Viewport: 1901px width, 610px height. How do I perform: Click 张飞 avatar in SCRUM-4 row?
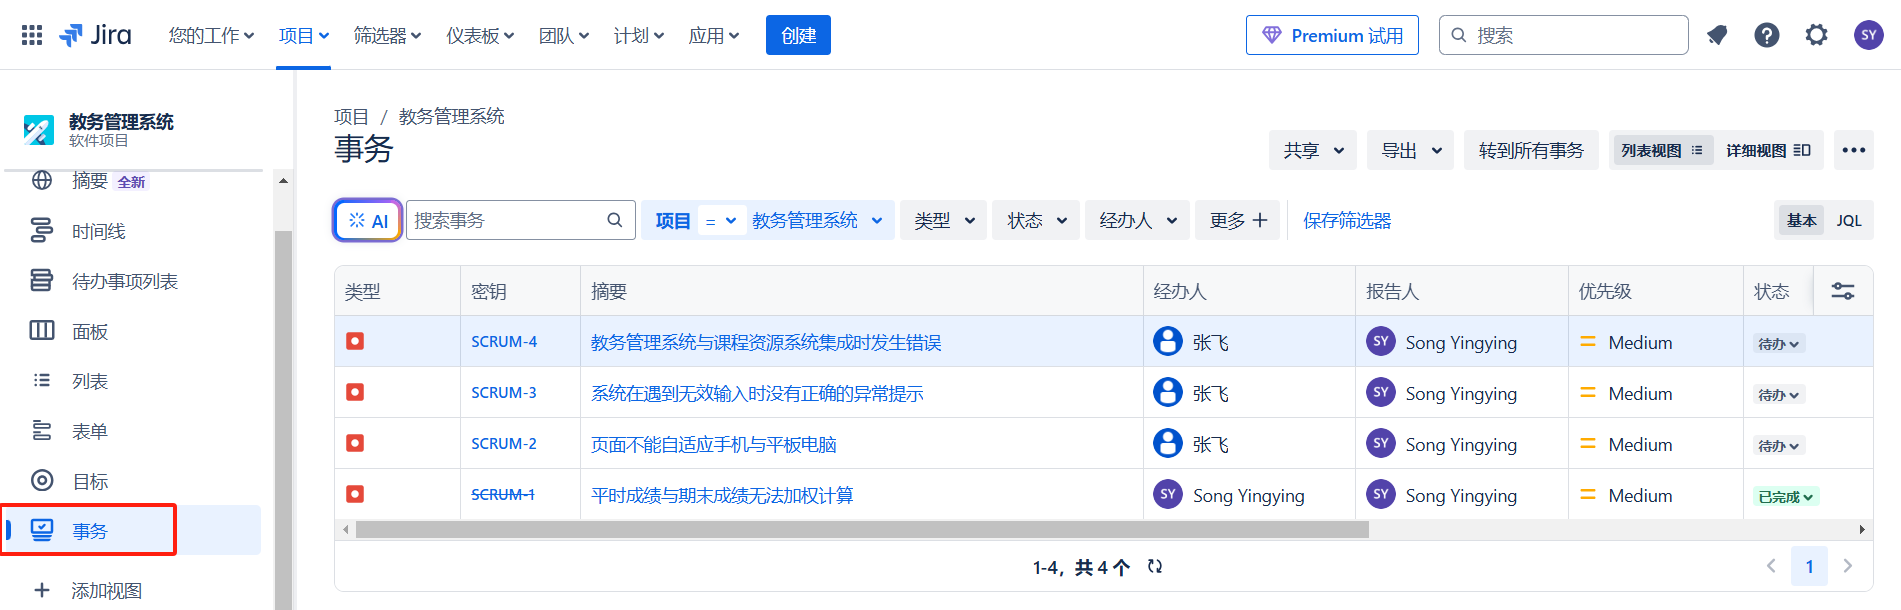(1168, 341)
